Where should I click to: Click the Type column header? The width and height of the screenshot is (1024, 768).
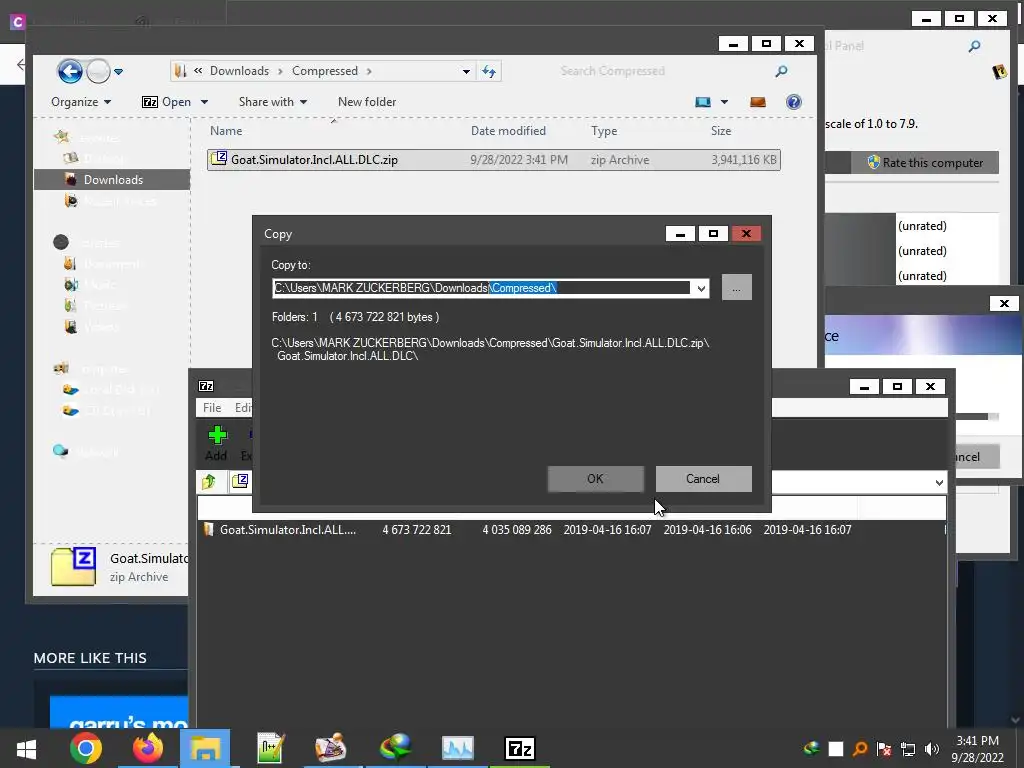pos(604,131)
